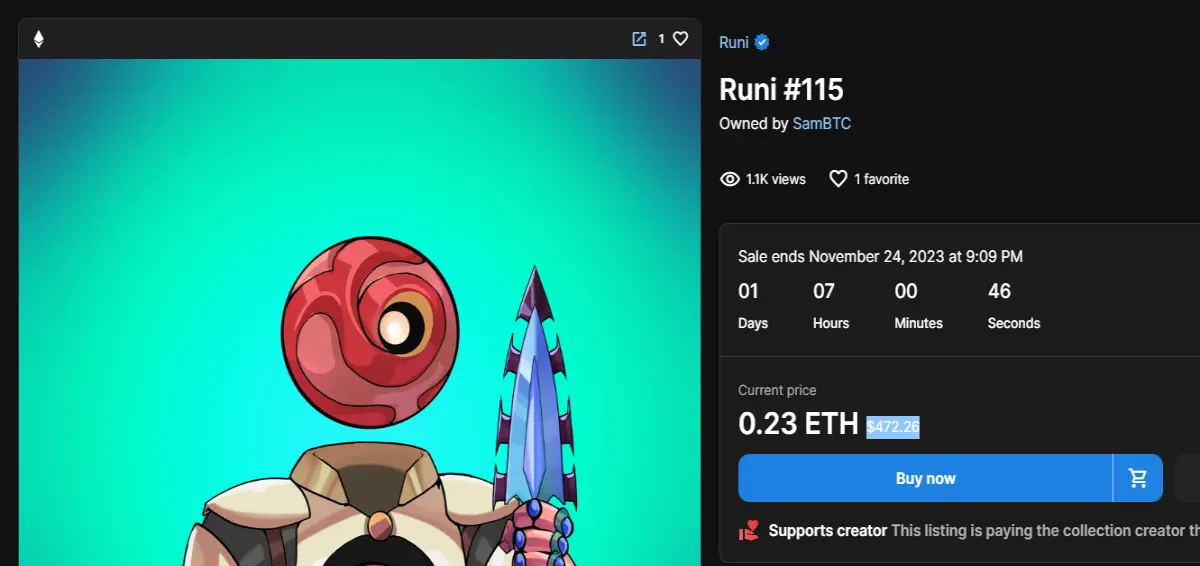The height and width of the screenshot is (566, 1200).
Task: Click the '46 Seconds' countdown value
Action: coord(1014,306)
